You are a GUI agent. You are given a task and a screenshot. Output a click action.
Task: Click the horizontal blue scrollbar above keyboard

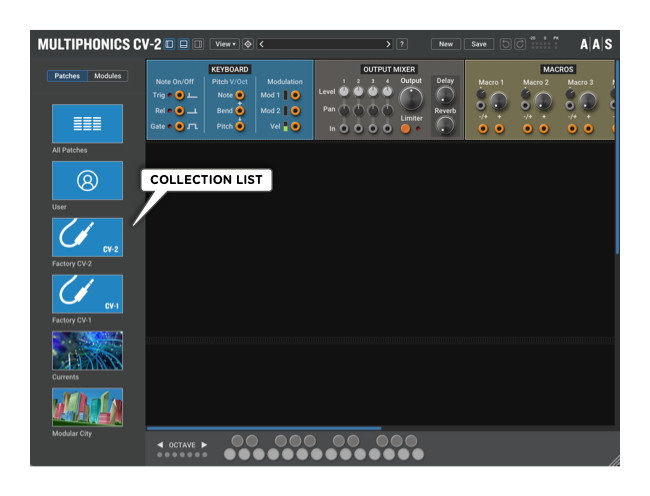[x=264, y=428]
